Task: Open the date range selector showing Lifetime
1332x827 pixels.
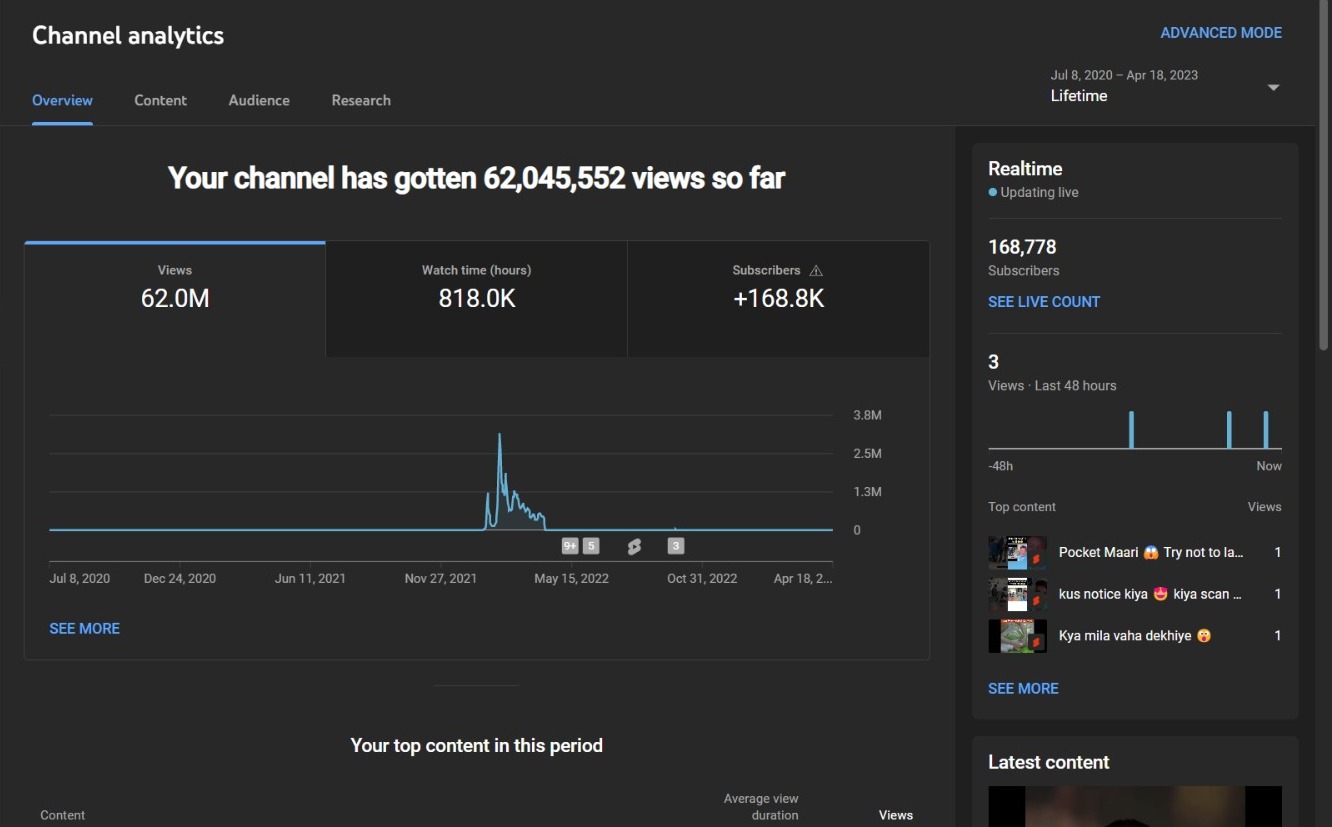Action: (x=1165, y=86)
